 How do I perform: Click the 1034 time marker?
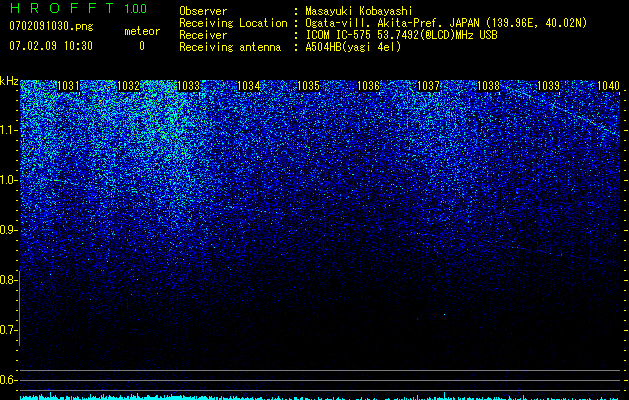click(x=248, y=86)
